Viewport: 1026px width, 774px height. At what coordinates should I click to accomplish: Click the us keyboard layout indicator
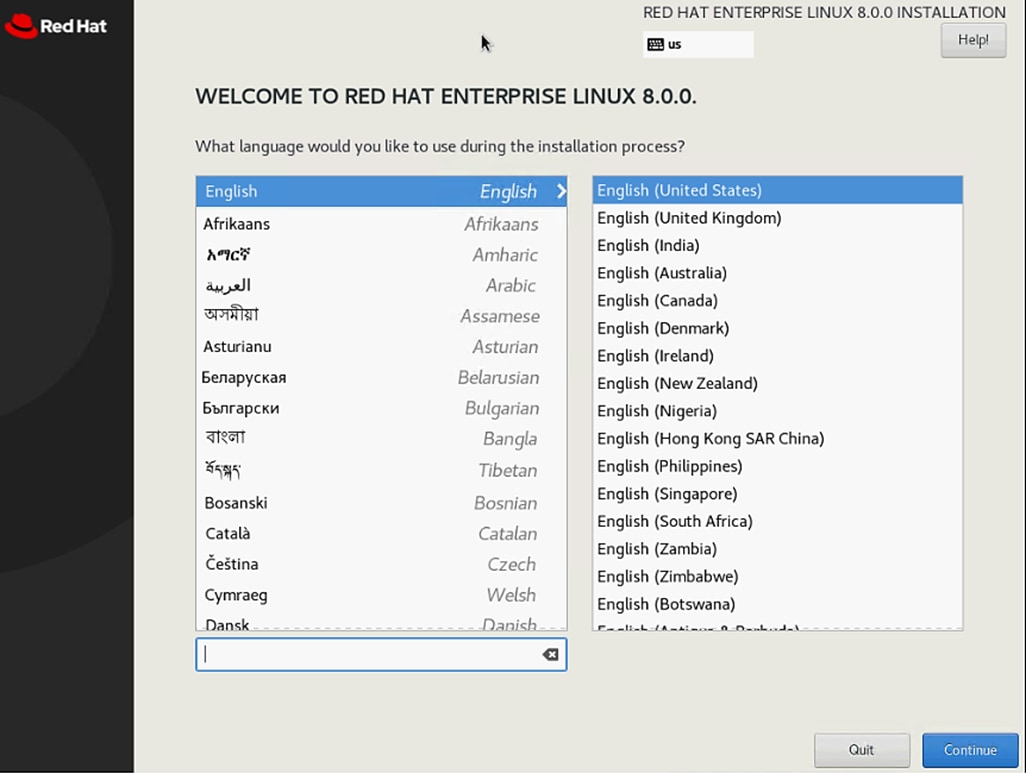698,44
